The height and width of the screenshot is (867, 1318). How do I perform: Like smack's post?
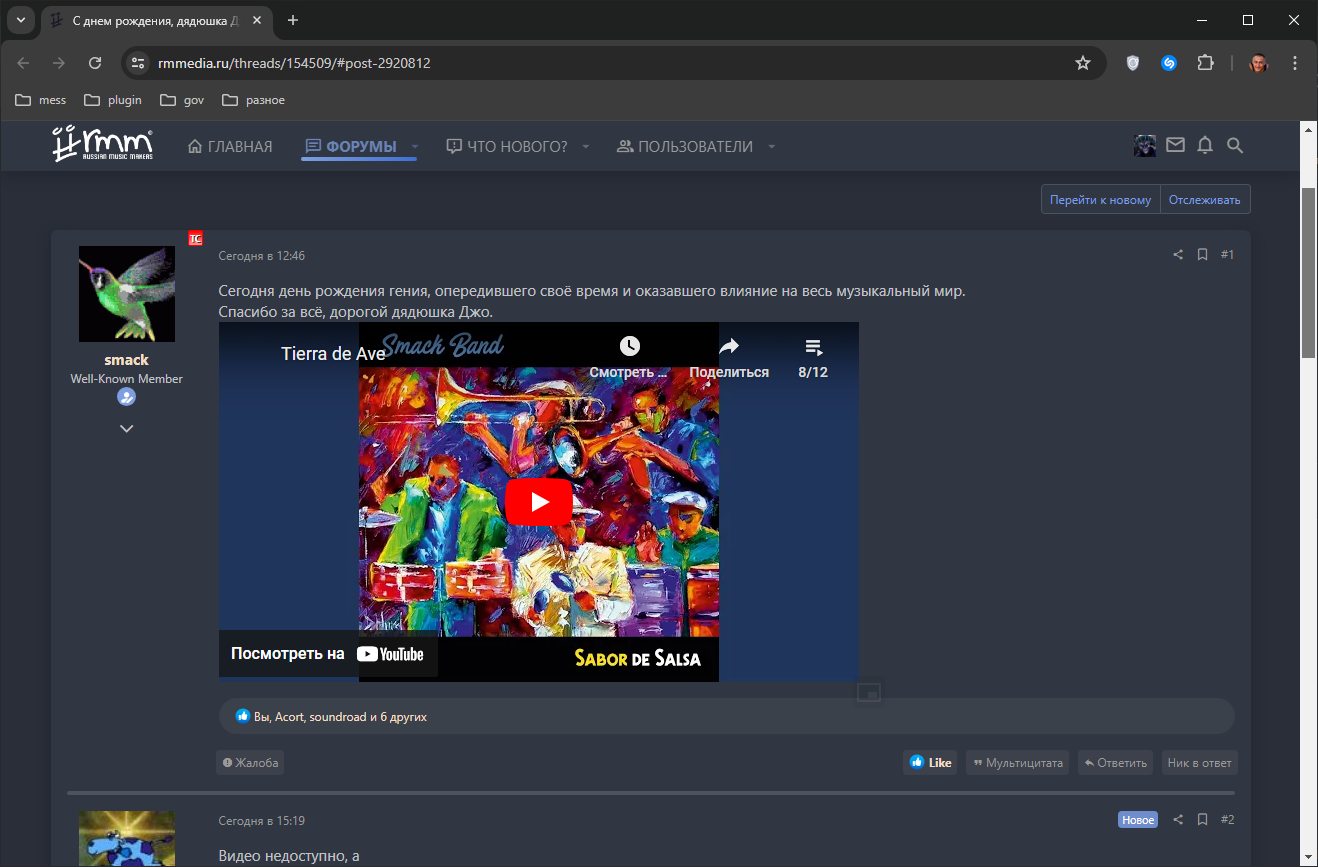pyautogui.click(x=930, y=763)
